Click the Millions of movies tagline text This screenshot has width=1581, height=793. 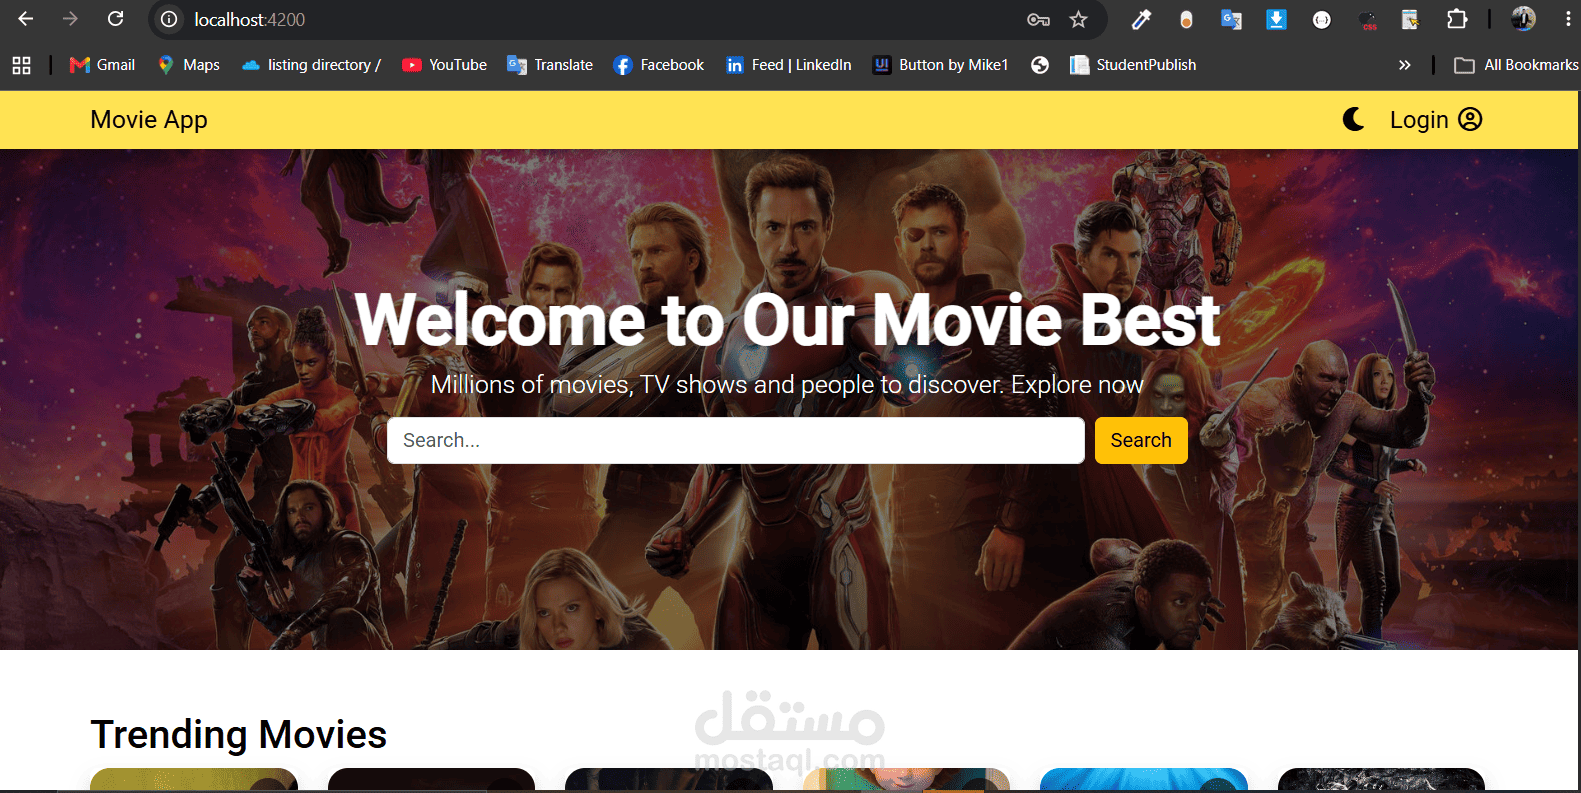[x=787, y=385]
